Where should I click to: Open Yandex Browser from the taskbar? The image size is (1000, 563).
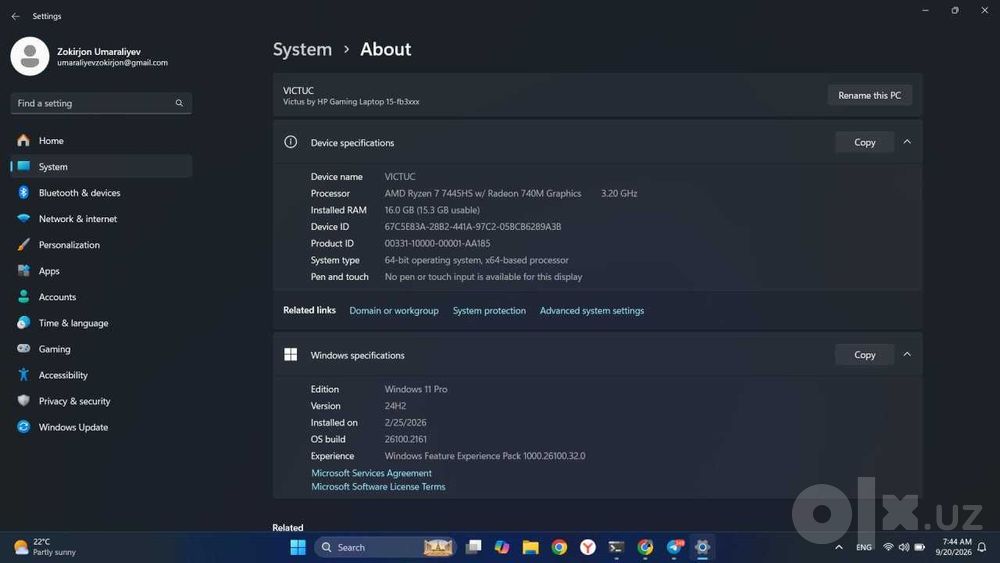(x=588, y=547)
